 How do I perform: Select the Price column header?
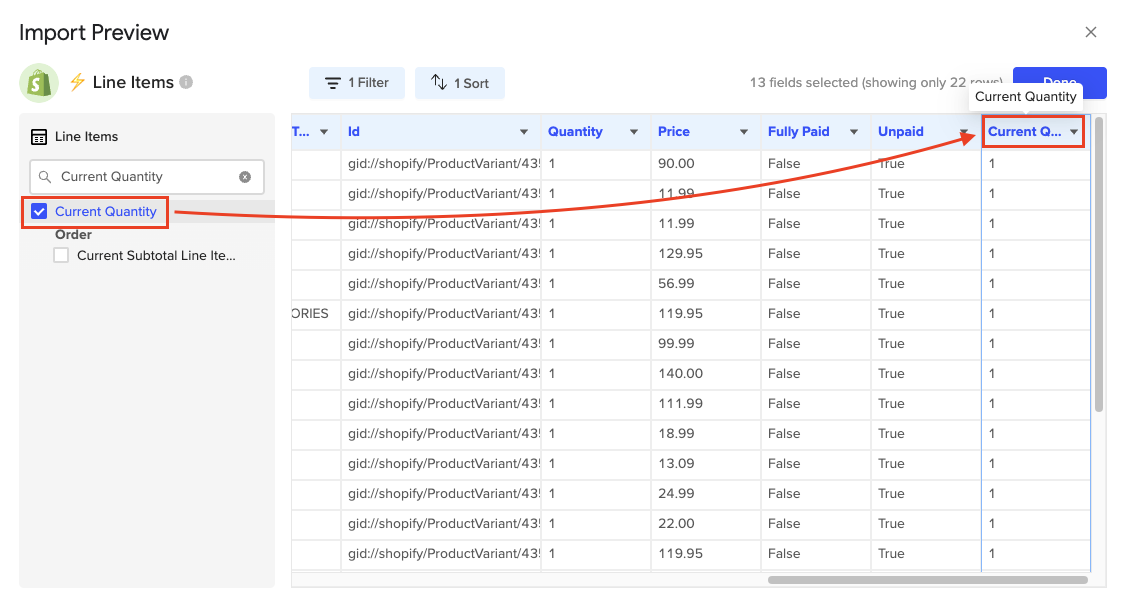click(x=706, y=132)
